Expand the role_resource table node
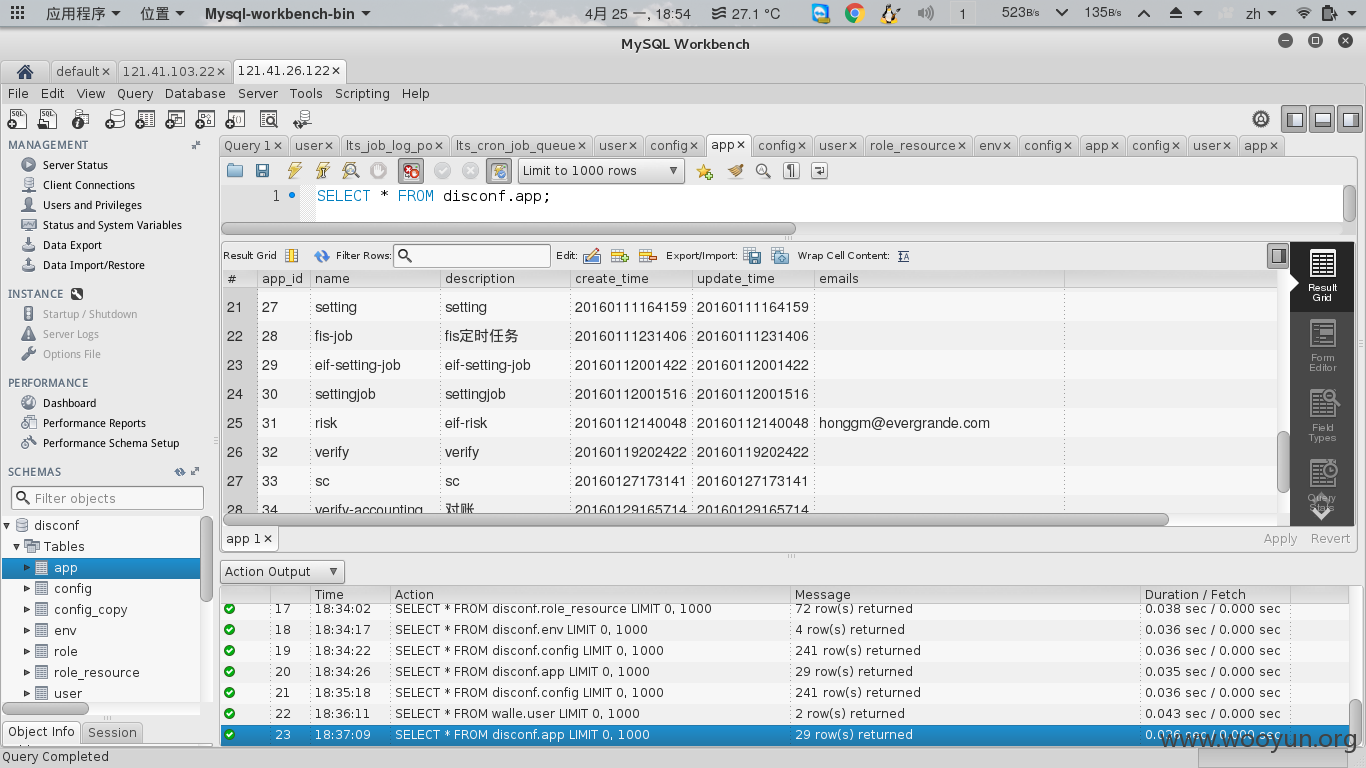Image resolution: width=1366 pixels, height=768 pixels. pyautogui.click(x=28, y=672)
